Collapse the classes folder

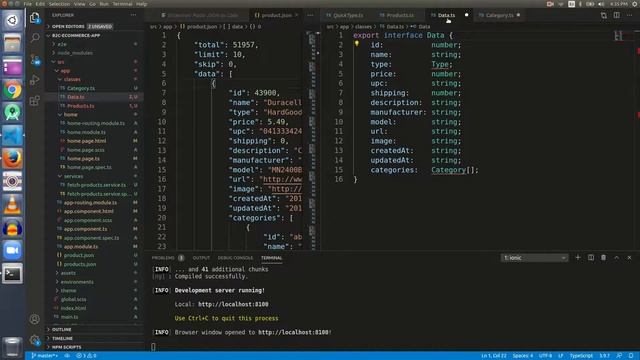pyautogui.click(x=72, y=79)
